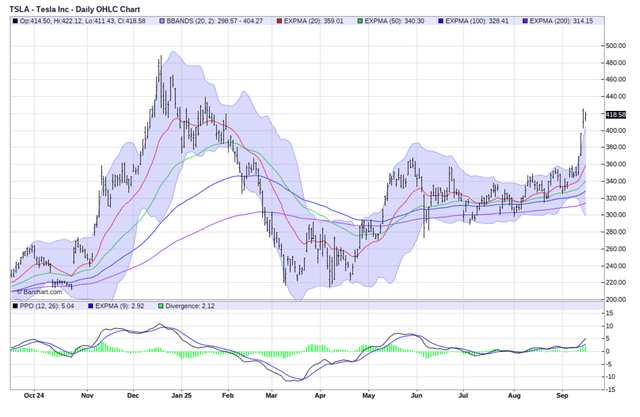Click the 'Mar' date axis label
Screen dimensions: 640x417
[271, 396]
